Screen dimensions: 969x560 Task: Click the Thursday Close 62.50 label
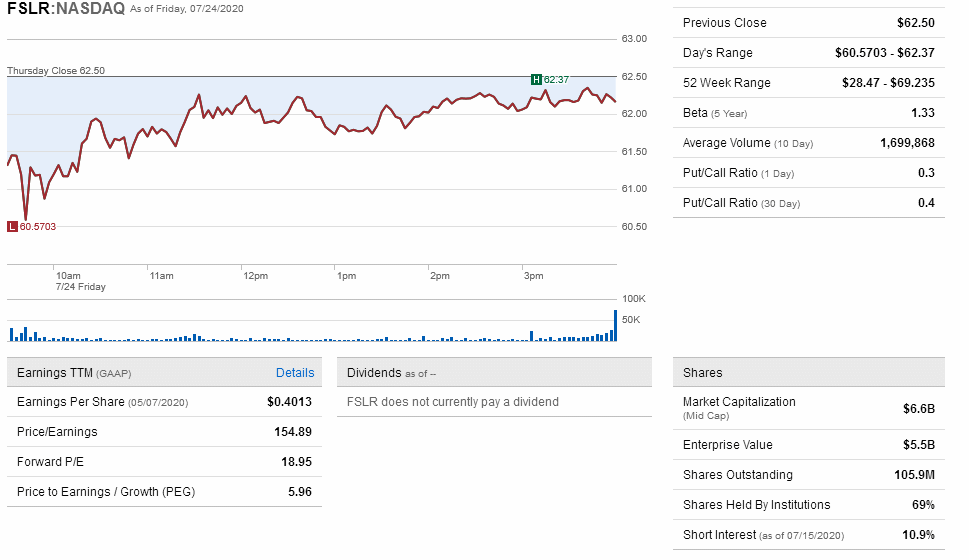coord(56,70)
